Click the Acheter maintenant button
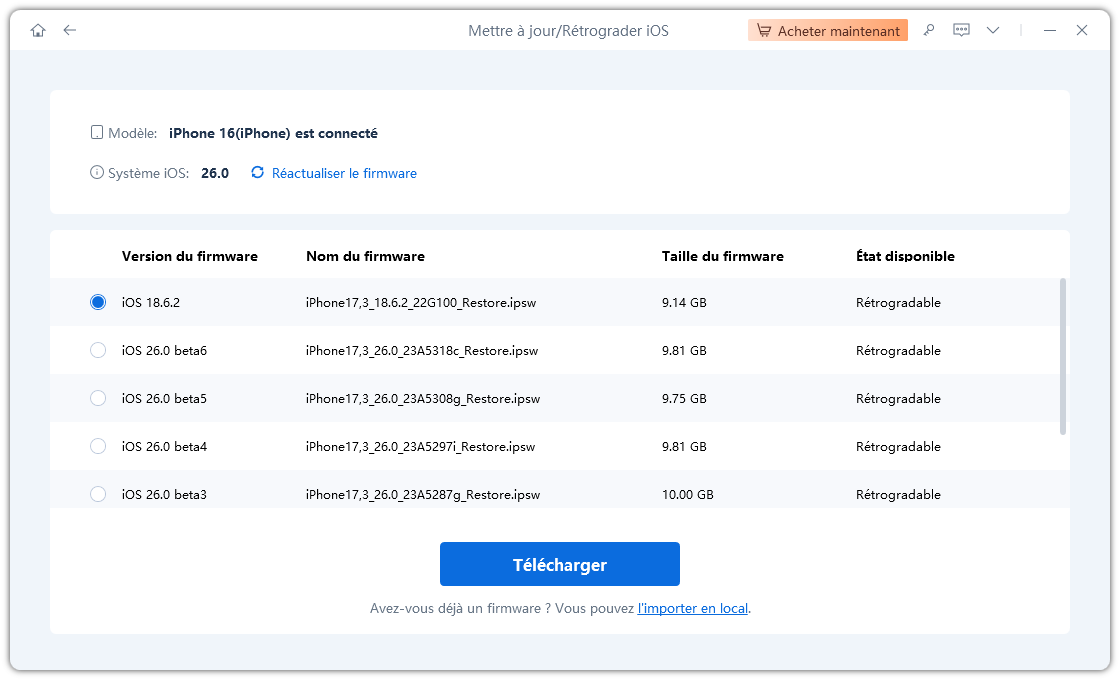 [828, 31]
